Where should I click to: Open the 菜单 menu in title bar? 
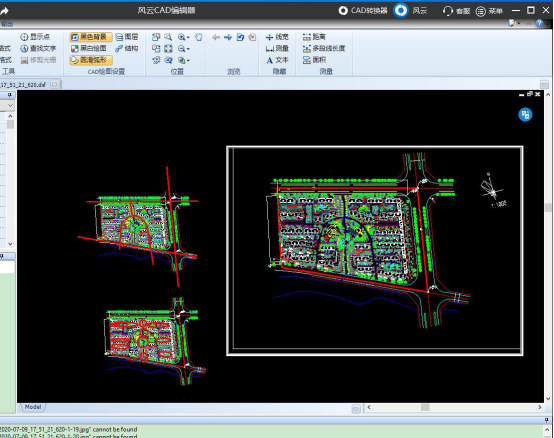tap(489, 11)
